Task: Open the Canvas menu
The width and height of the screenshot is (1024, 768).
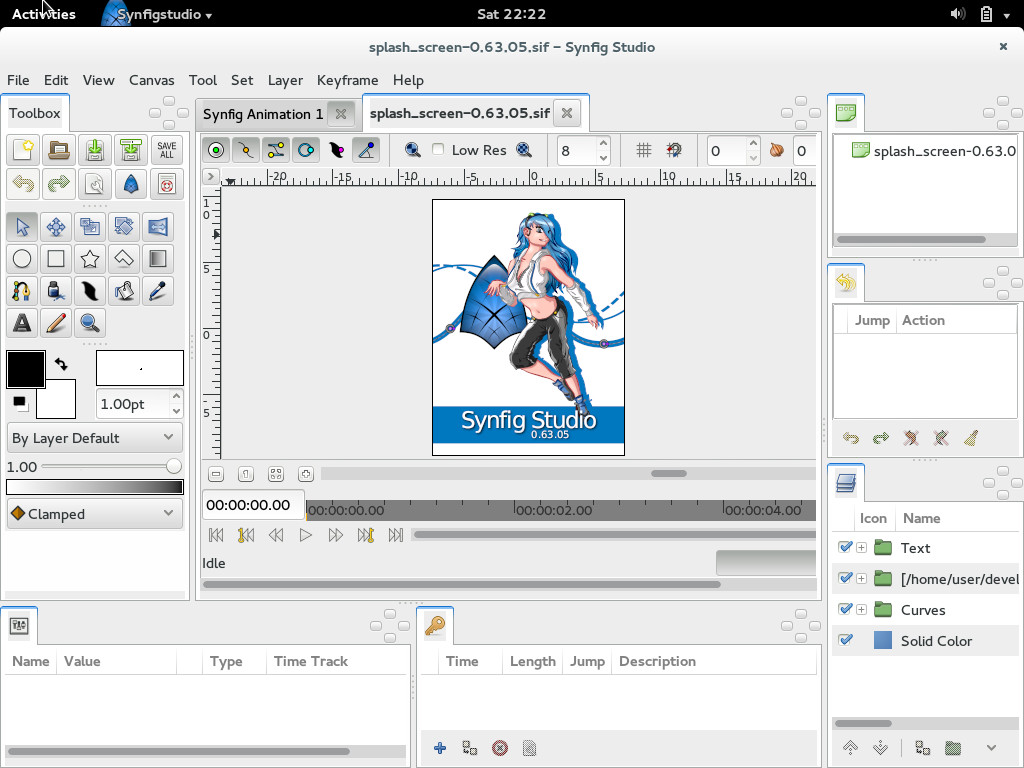Action: click(x=152, y=80)
